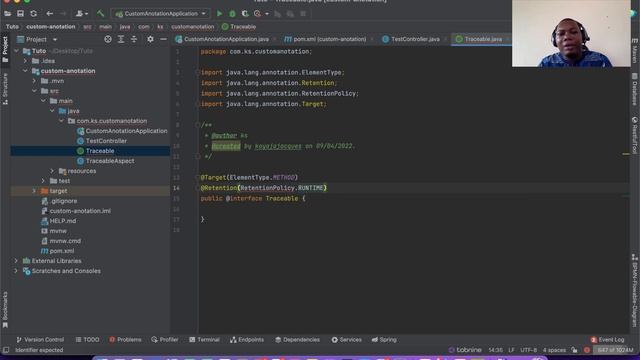Switch to CustomAnotationApplication.java tab
Image resolution: width=640 pixels, height=360 pixels.
pyautogui.click(x=226, y=39)
